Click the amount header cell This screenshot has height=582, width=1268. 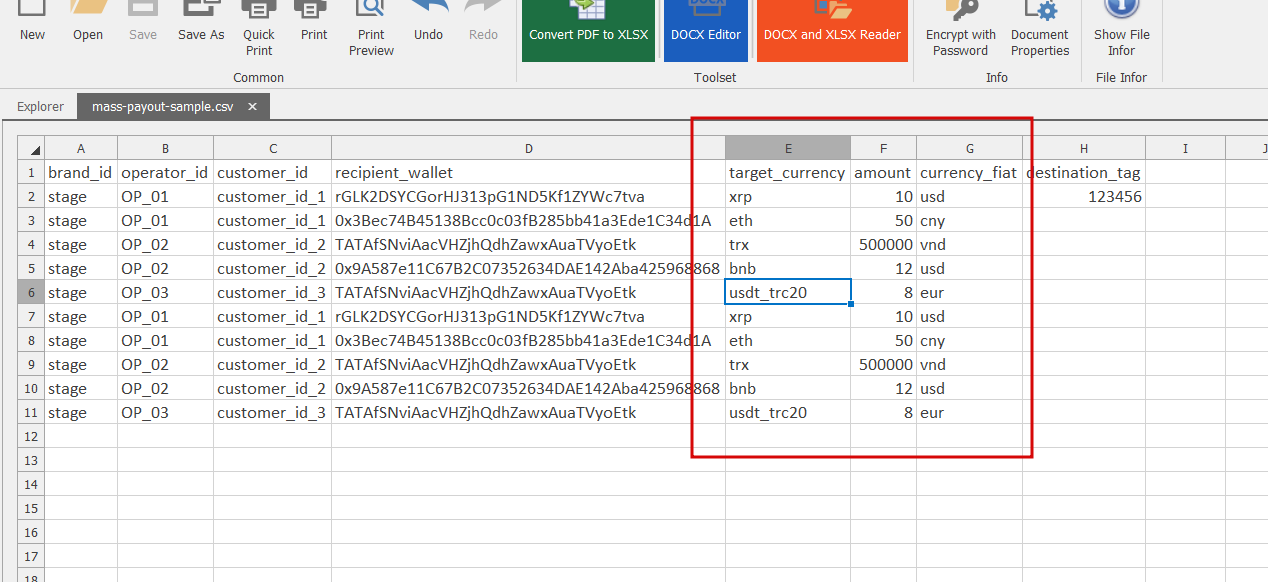[883, 172]
